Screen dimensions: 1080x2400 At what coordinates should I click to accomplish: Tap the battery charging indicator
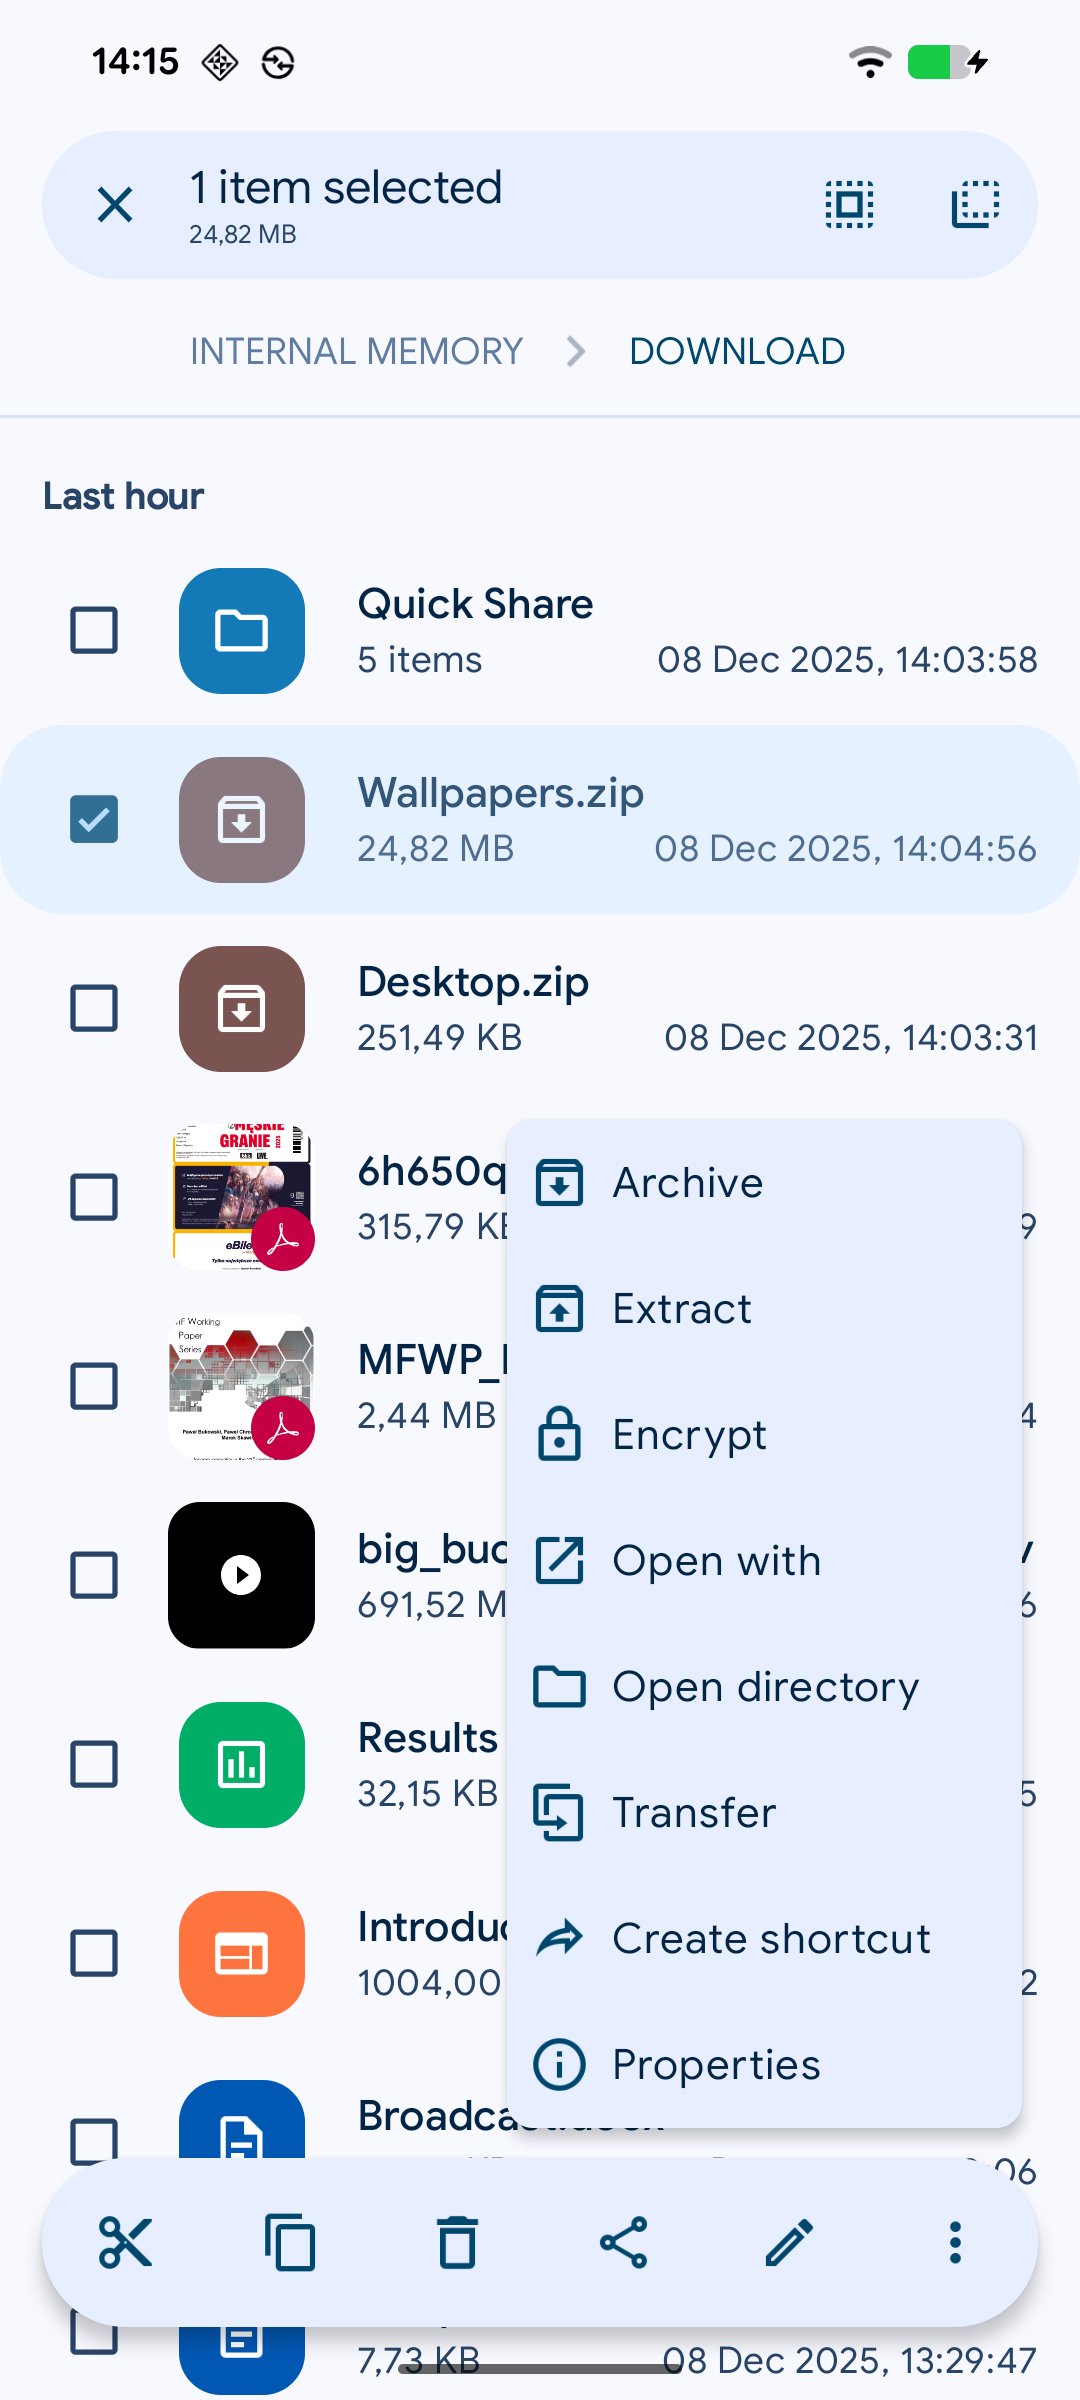pyautogui.click(x=947, y=62)
